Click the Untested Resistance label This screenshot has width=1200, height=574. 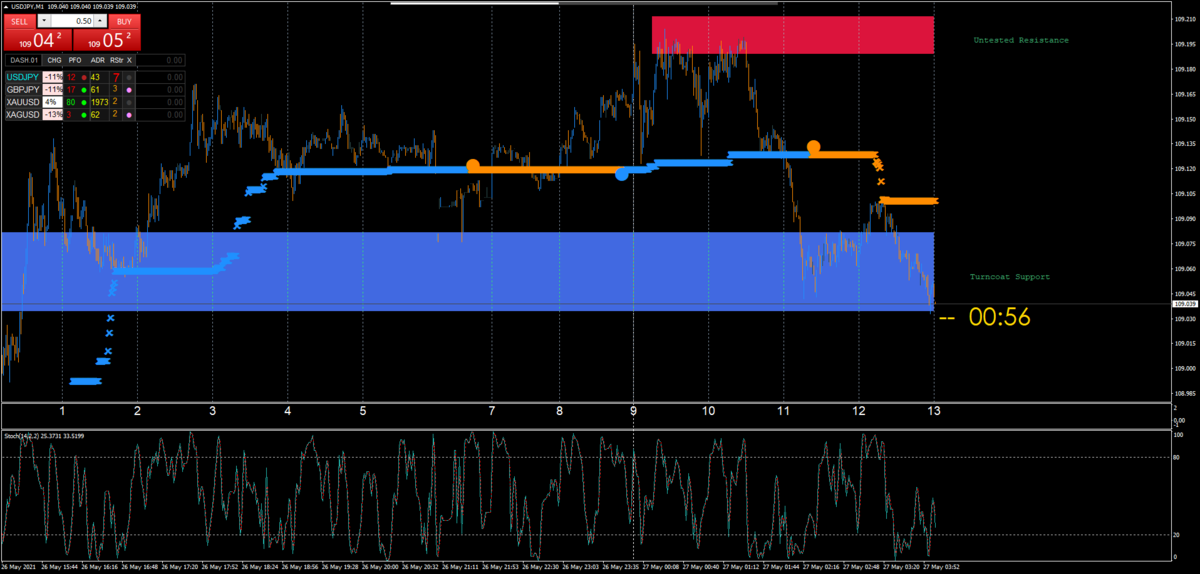[x=1021, y=40]
